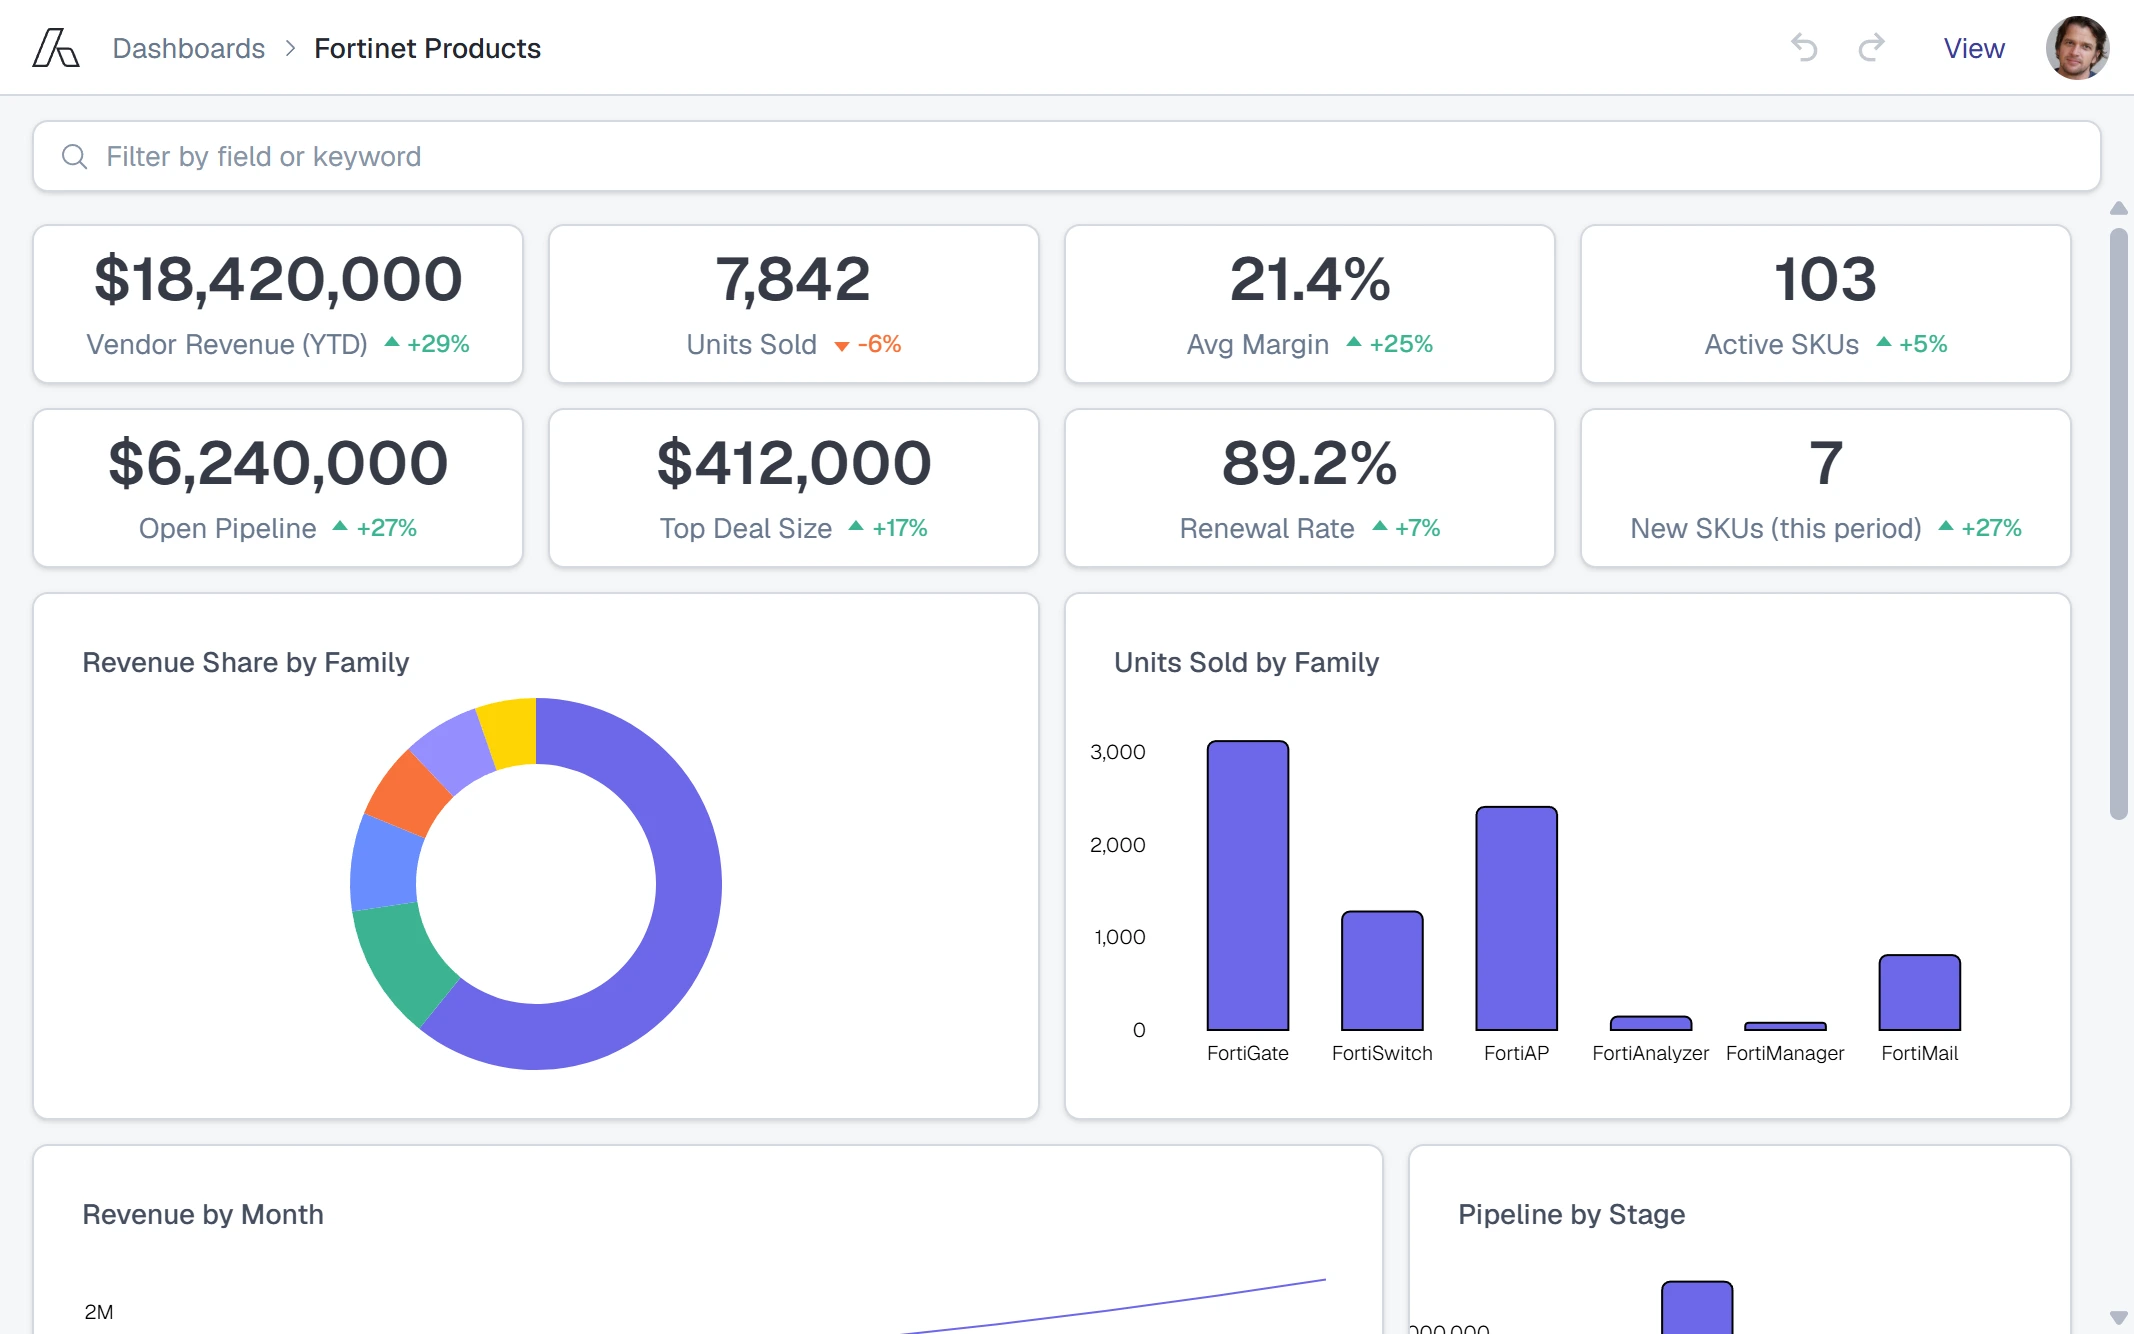Viewport: 2134px width, 1334px height.
Task: Click the vertical scrollbar thumb
Action: pyautogui.click(x=2118, y=524)
